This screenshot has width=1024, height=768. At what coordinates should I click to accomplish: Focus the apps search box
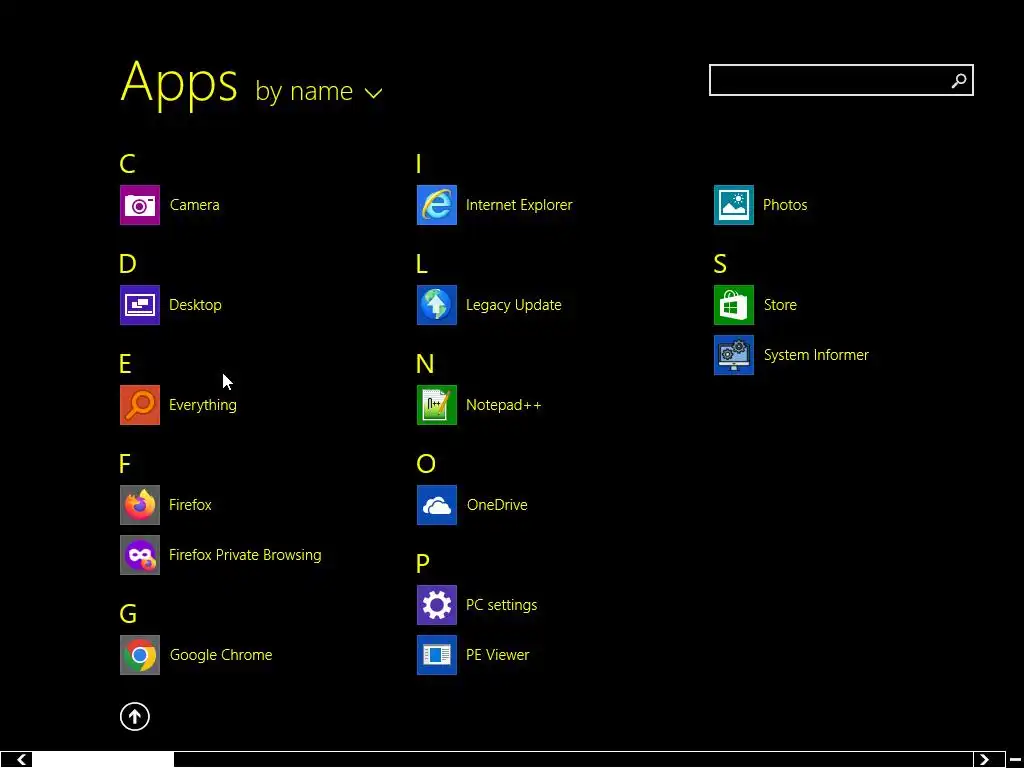(x=841, y=80)
